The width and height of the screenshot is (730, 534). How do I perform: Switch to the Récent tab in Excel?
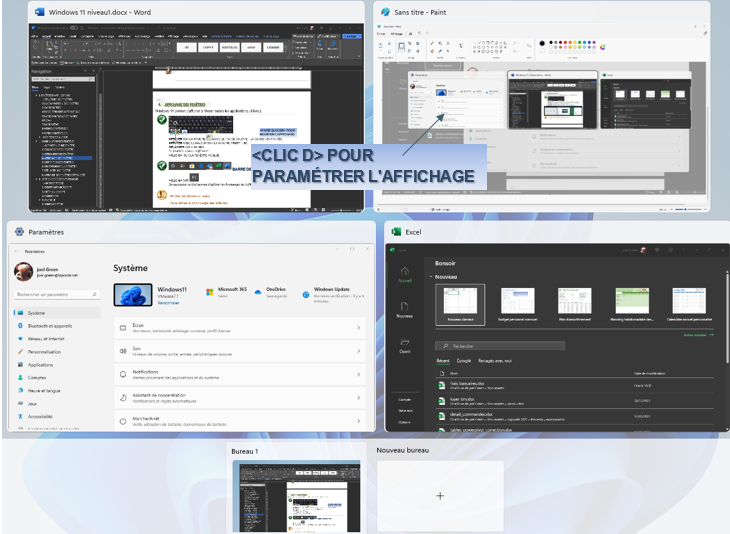click(443, 361)
